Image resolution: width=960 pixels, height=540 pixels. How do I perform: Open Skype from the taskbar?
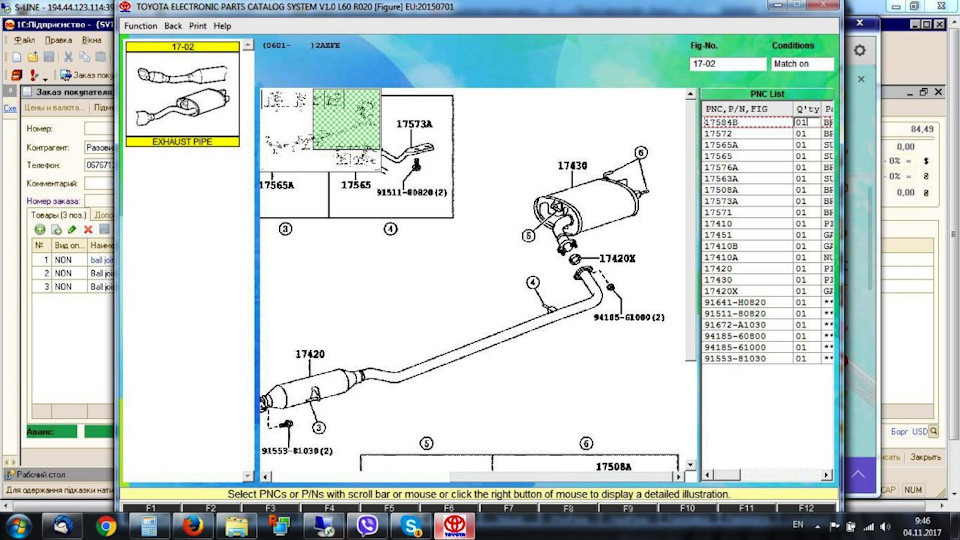[411, 526]
